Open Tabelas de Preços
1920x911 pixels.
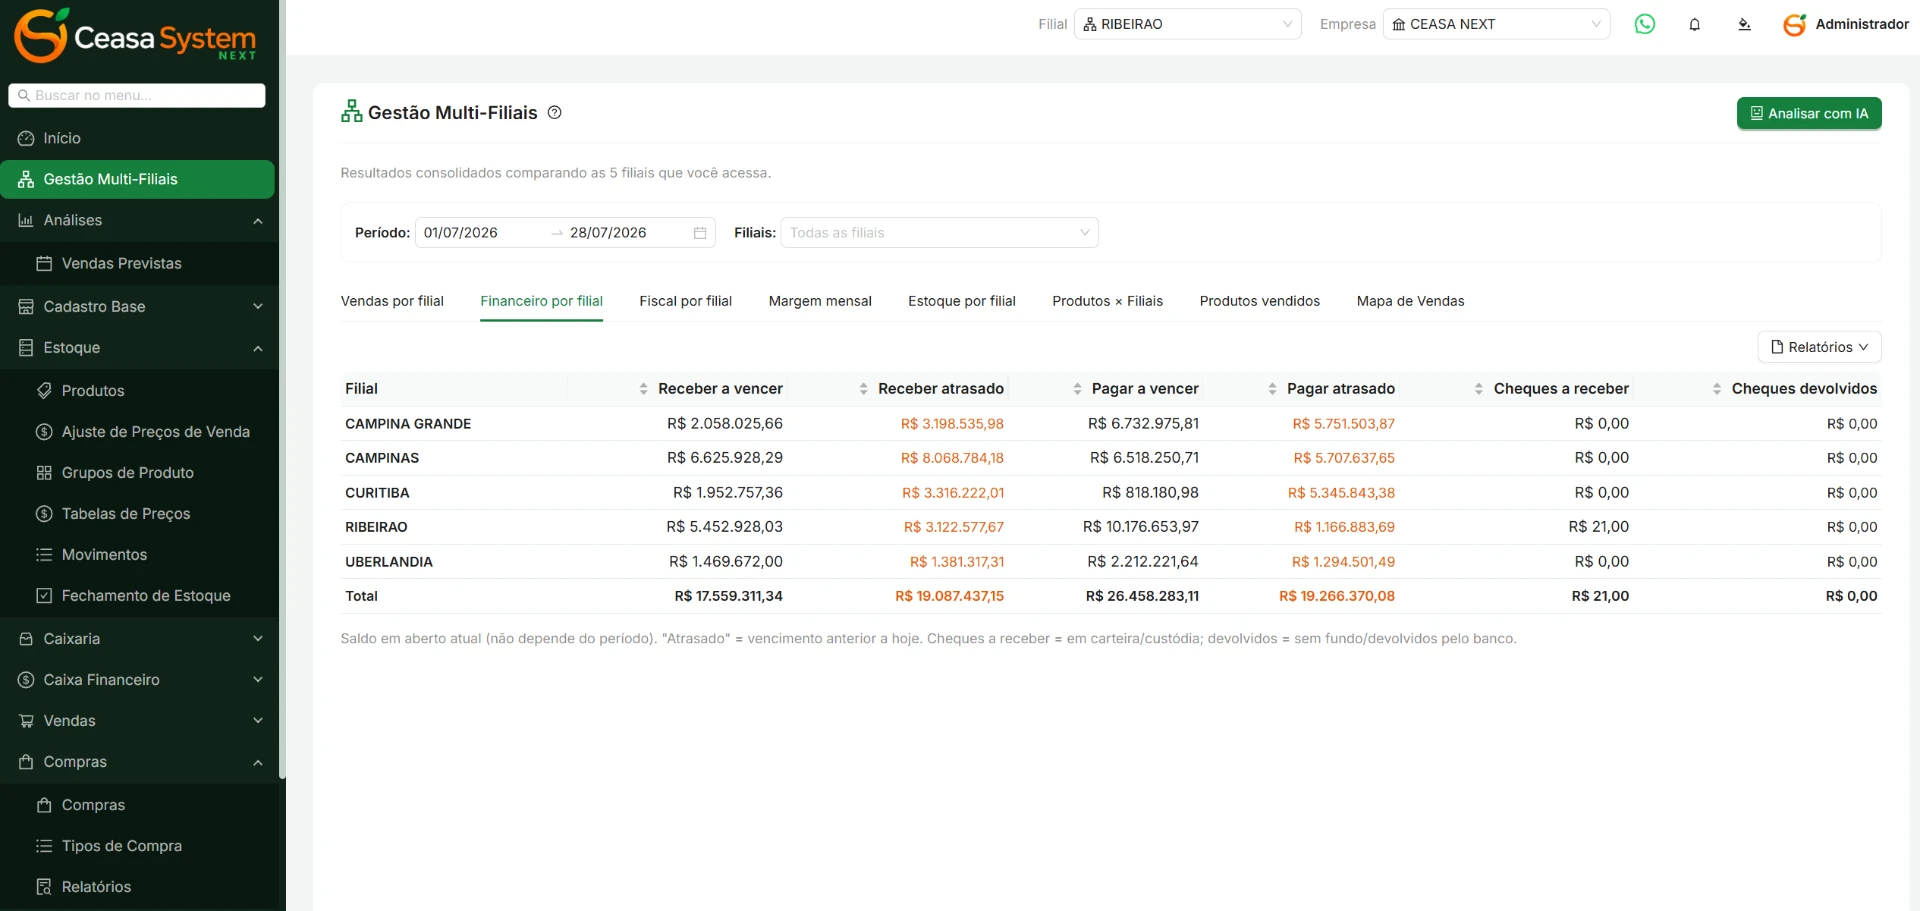[138, 513]
